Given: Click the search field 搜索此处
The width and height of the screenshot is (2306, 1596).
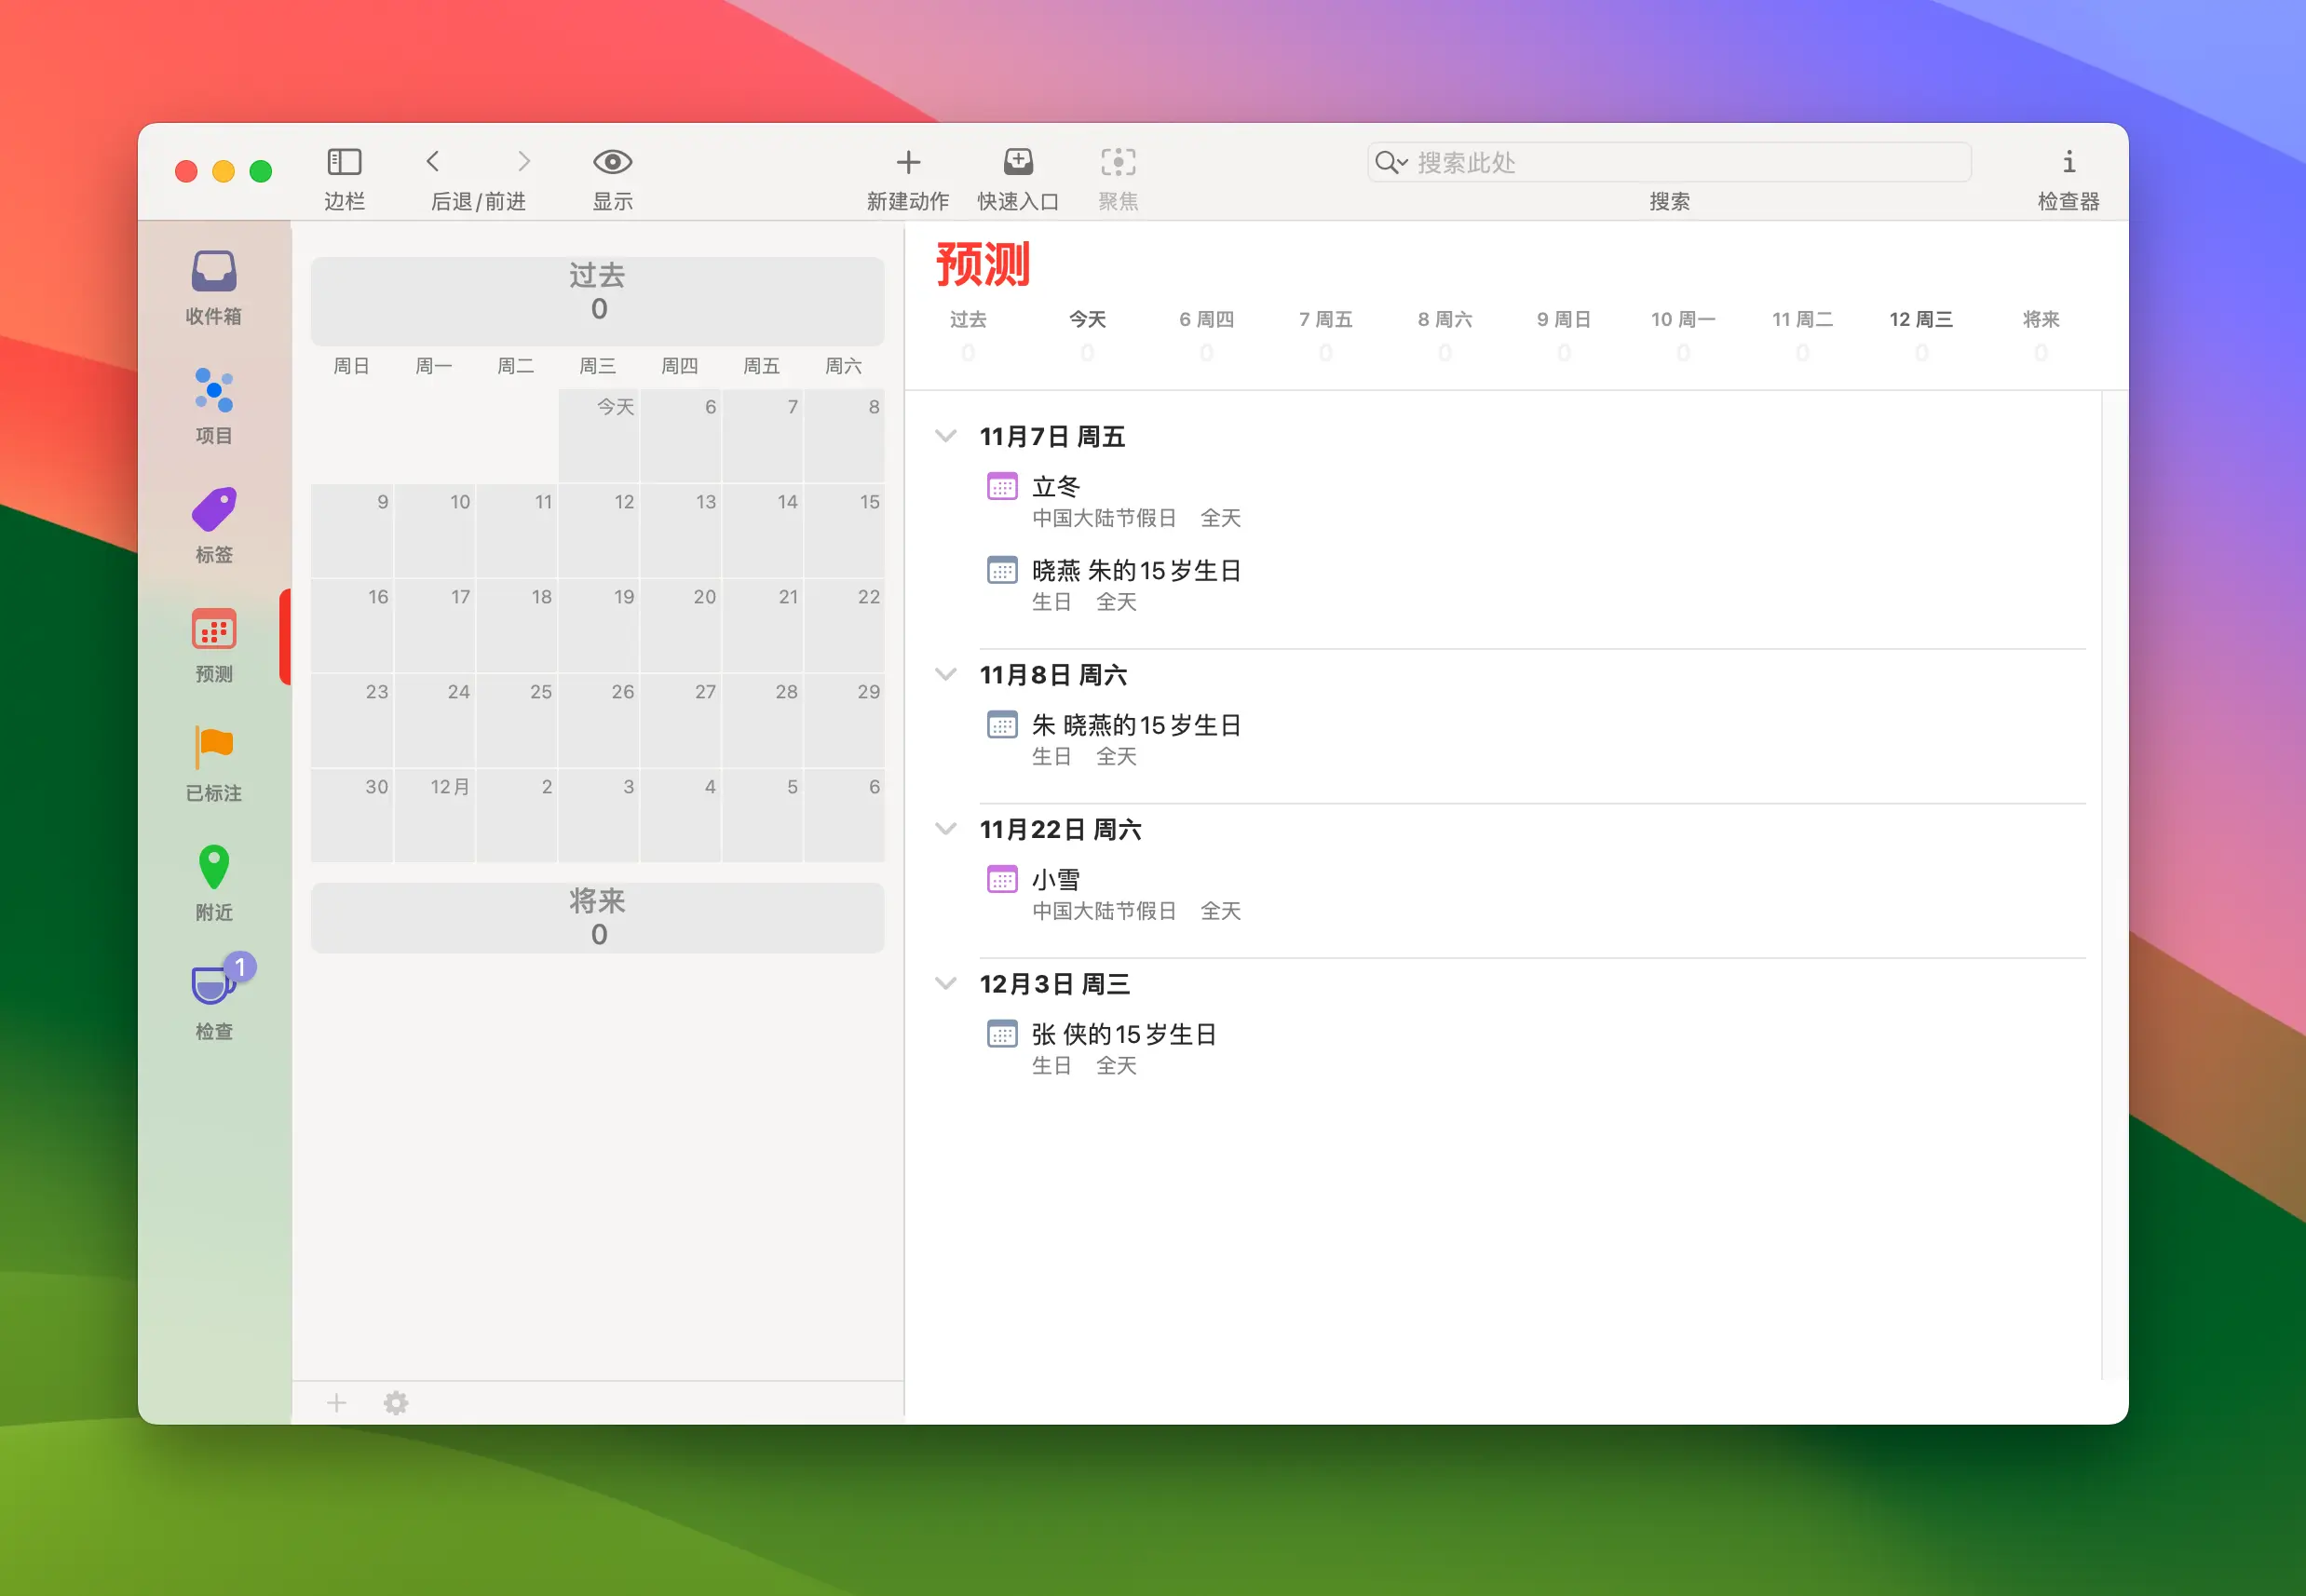Looking at the screenshot, I should point(1666,161).
